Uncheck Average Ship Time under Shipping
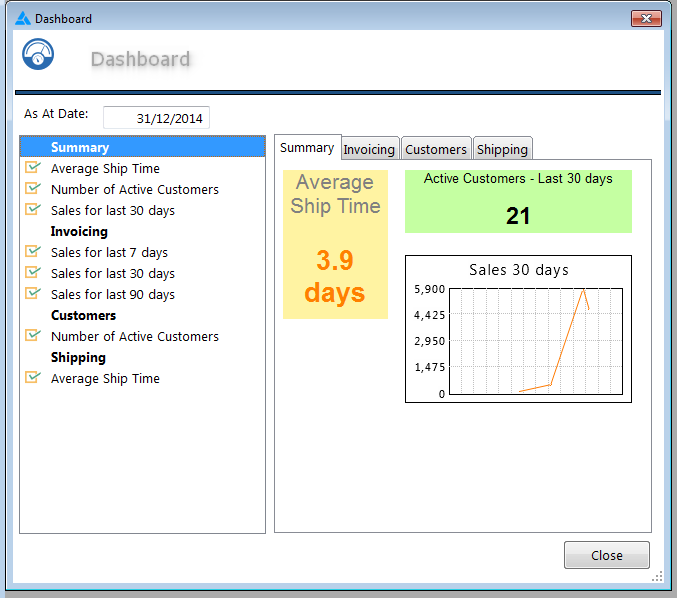Image resolution: width=677 pixels, height=598 pixels. (x=33, y=378)
